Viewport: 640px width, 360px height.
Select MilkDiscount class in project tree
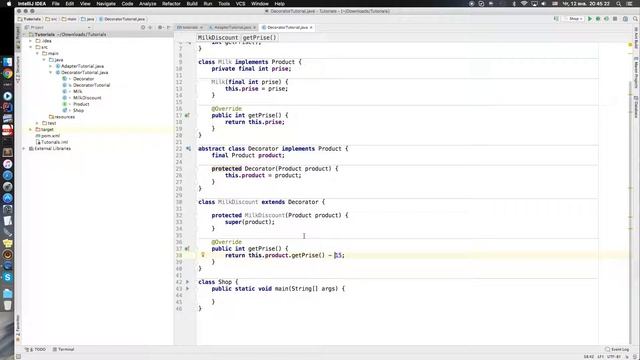click(87, 98)
